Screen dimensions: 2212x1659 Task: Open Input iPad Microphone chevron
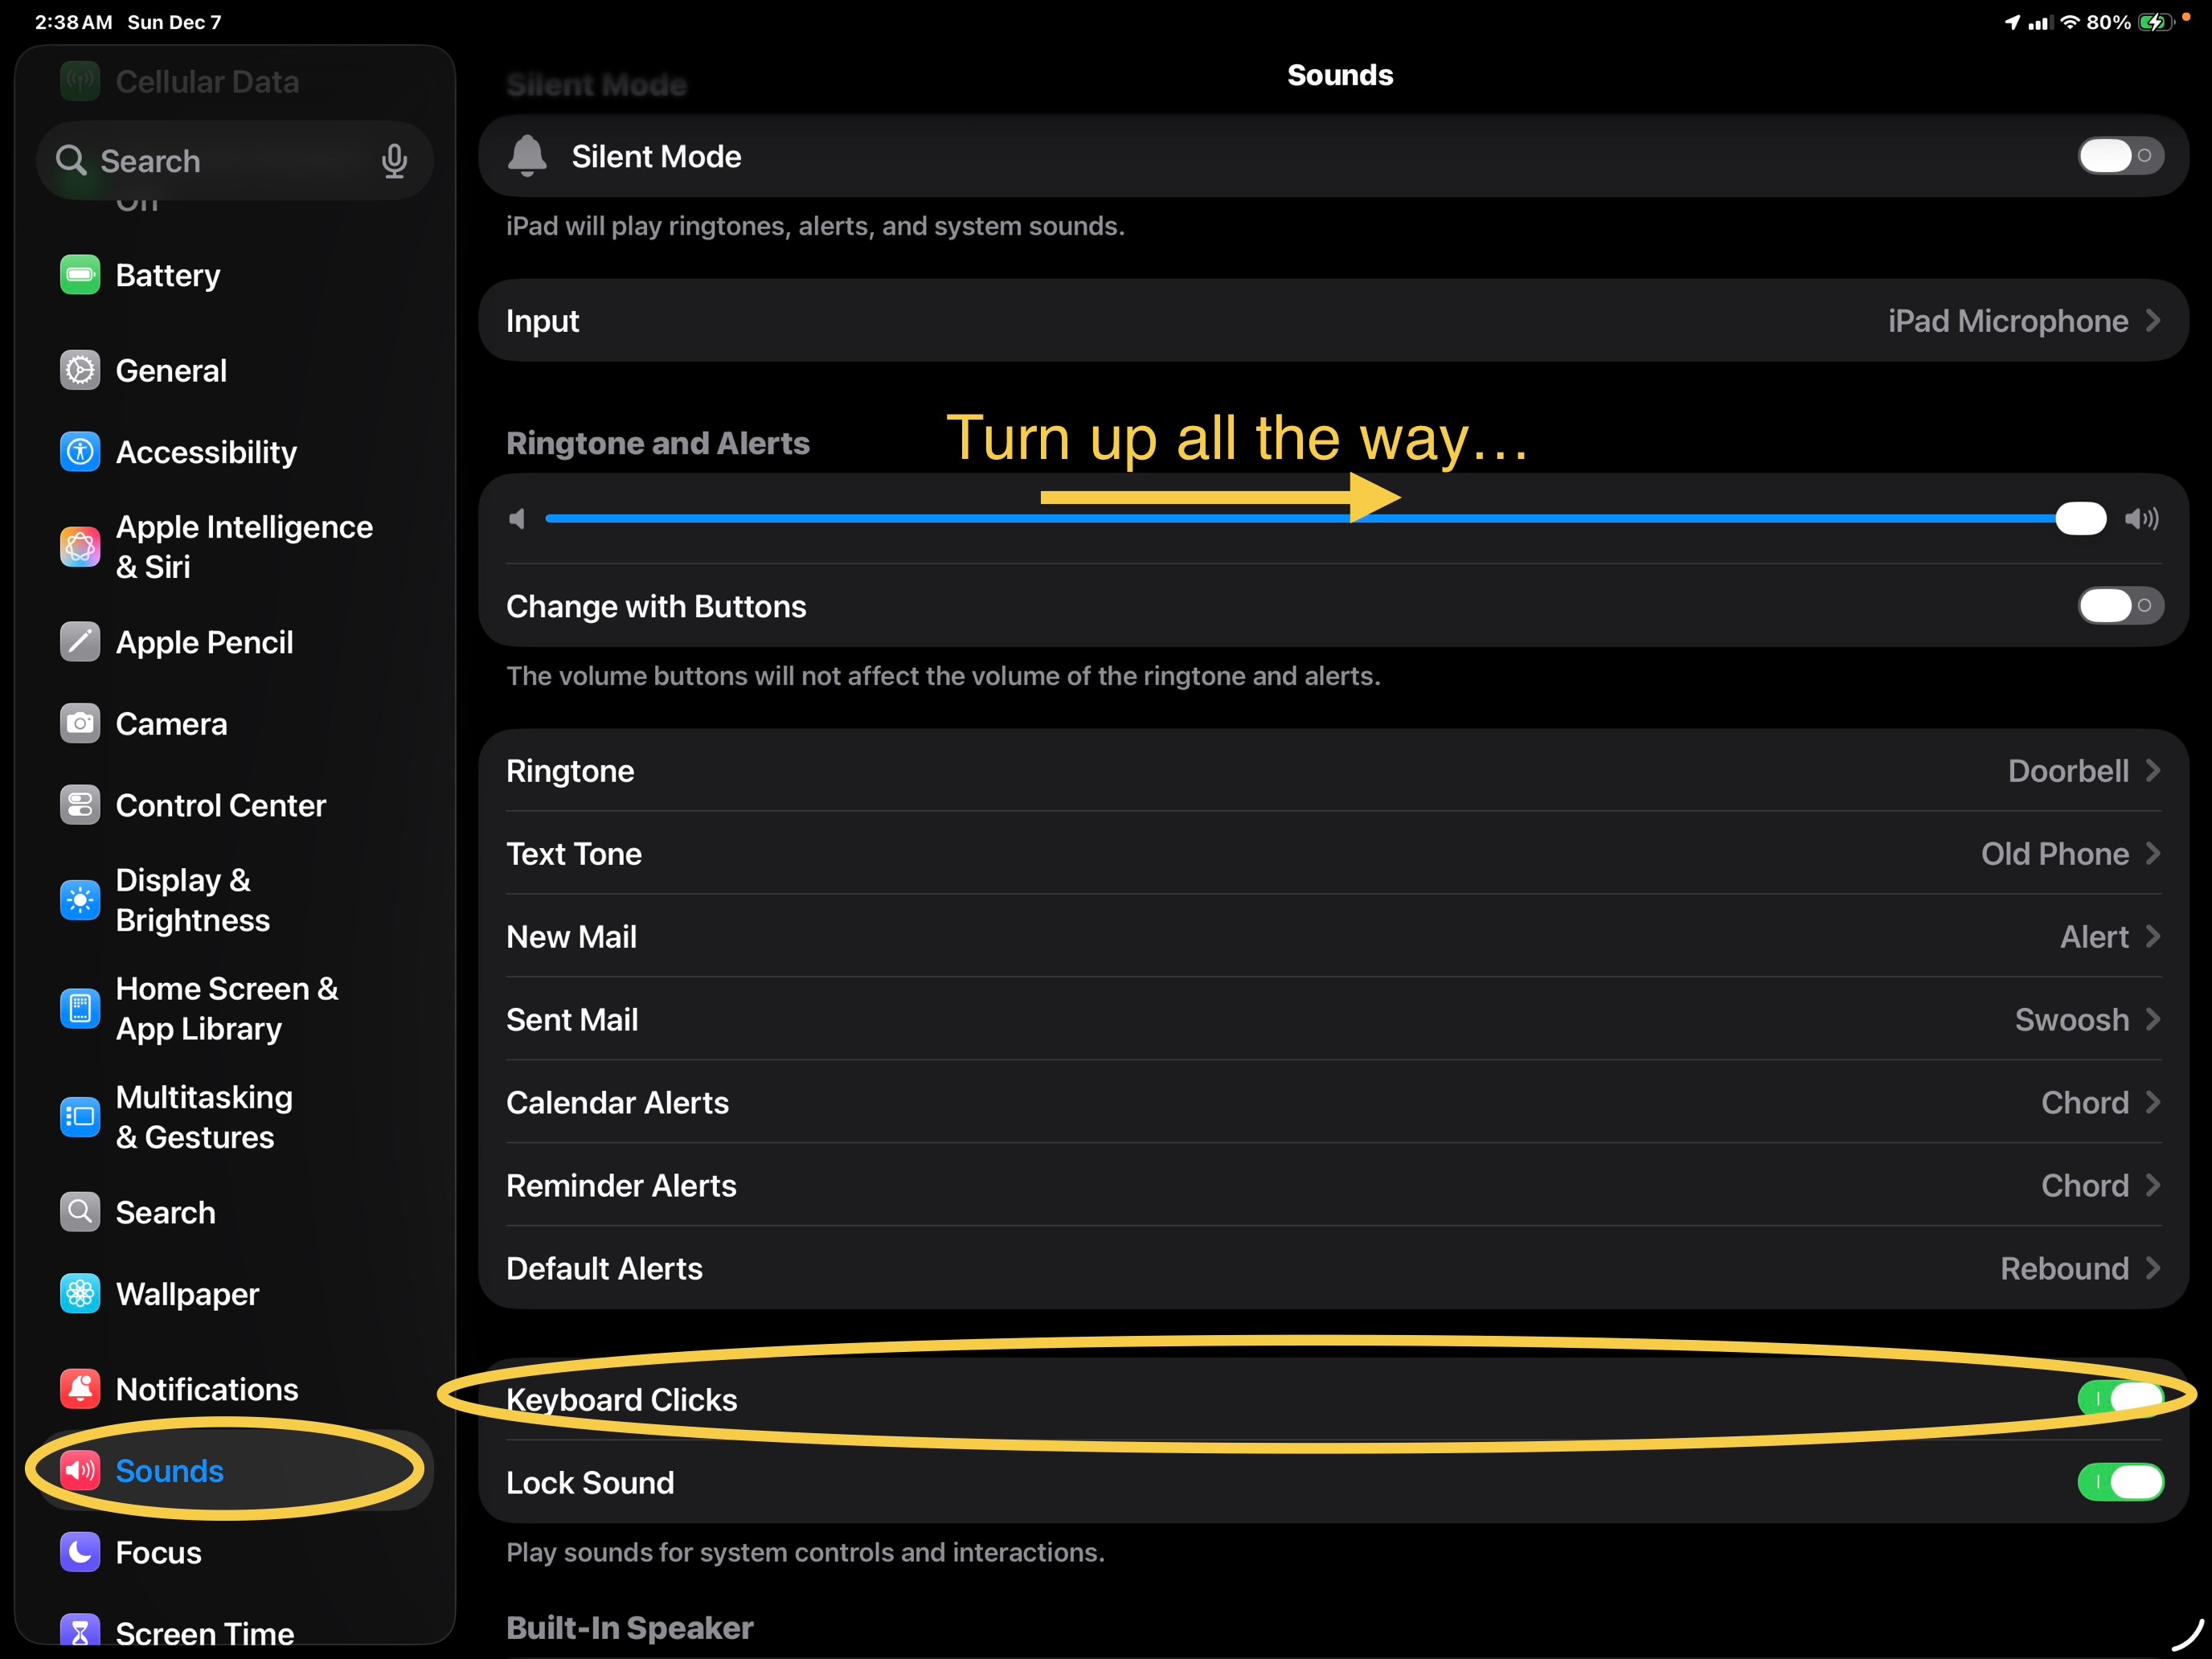(2153, 321)
